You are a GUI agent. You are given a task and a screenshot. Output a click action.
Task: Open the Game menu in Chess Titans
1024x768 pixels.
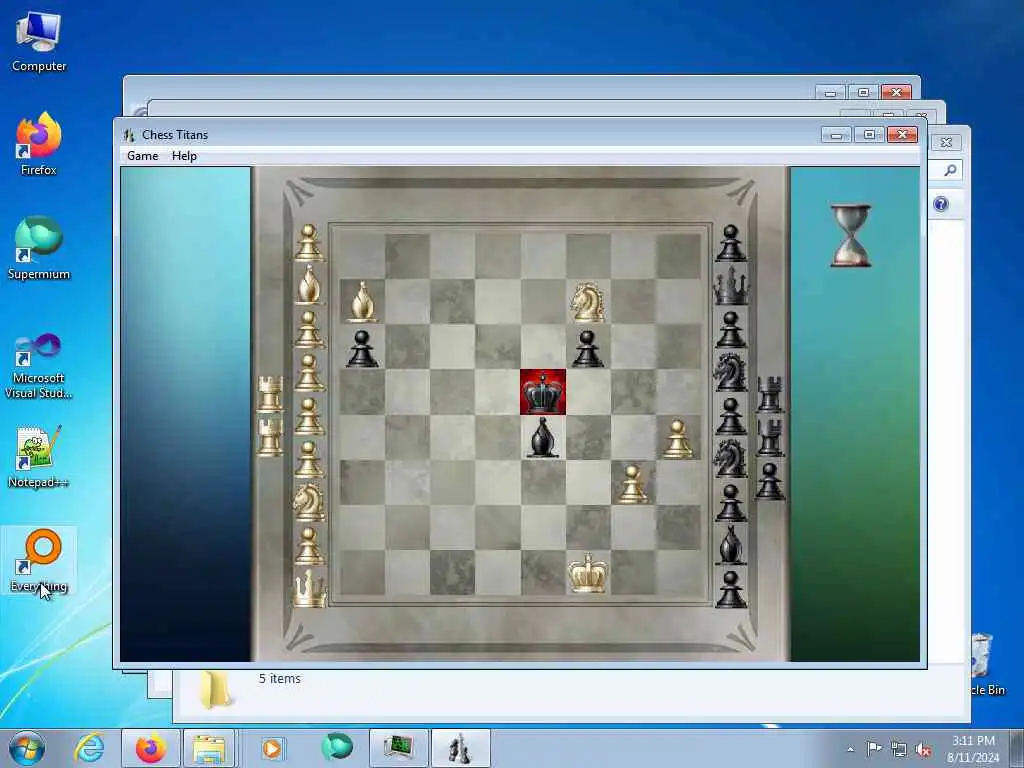click(x=142, y=156)
